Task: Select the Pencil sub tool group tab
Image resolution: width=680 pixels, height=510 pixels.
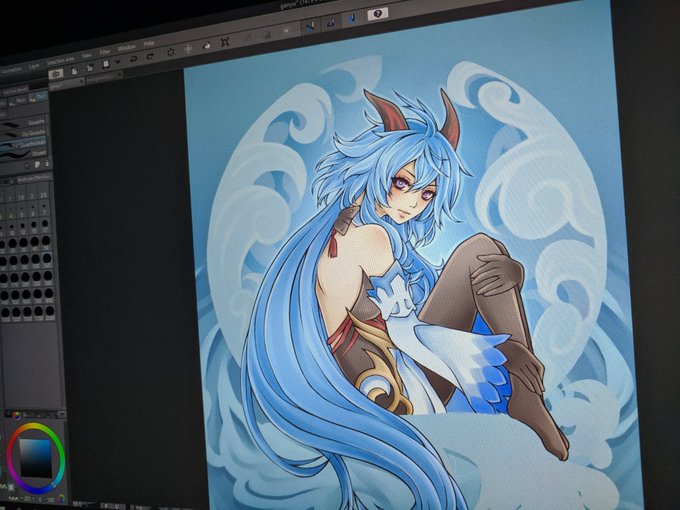Action: pos(19,101)
